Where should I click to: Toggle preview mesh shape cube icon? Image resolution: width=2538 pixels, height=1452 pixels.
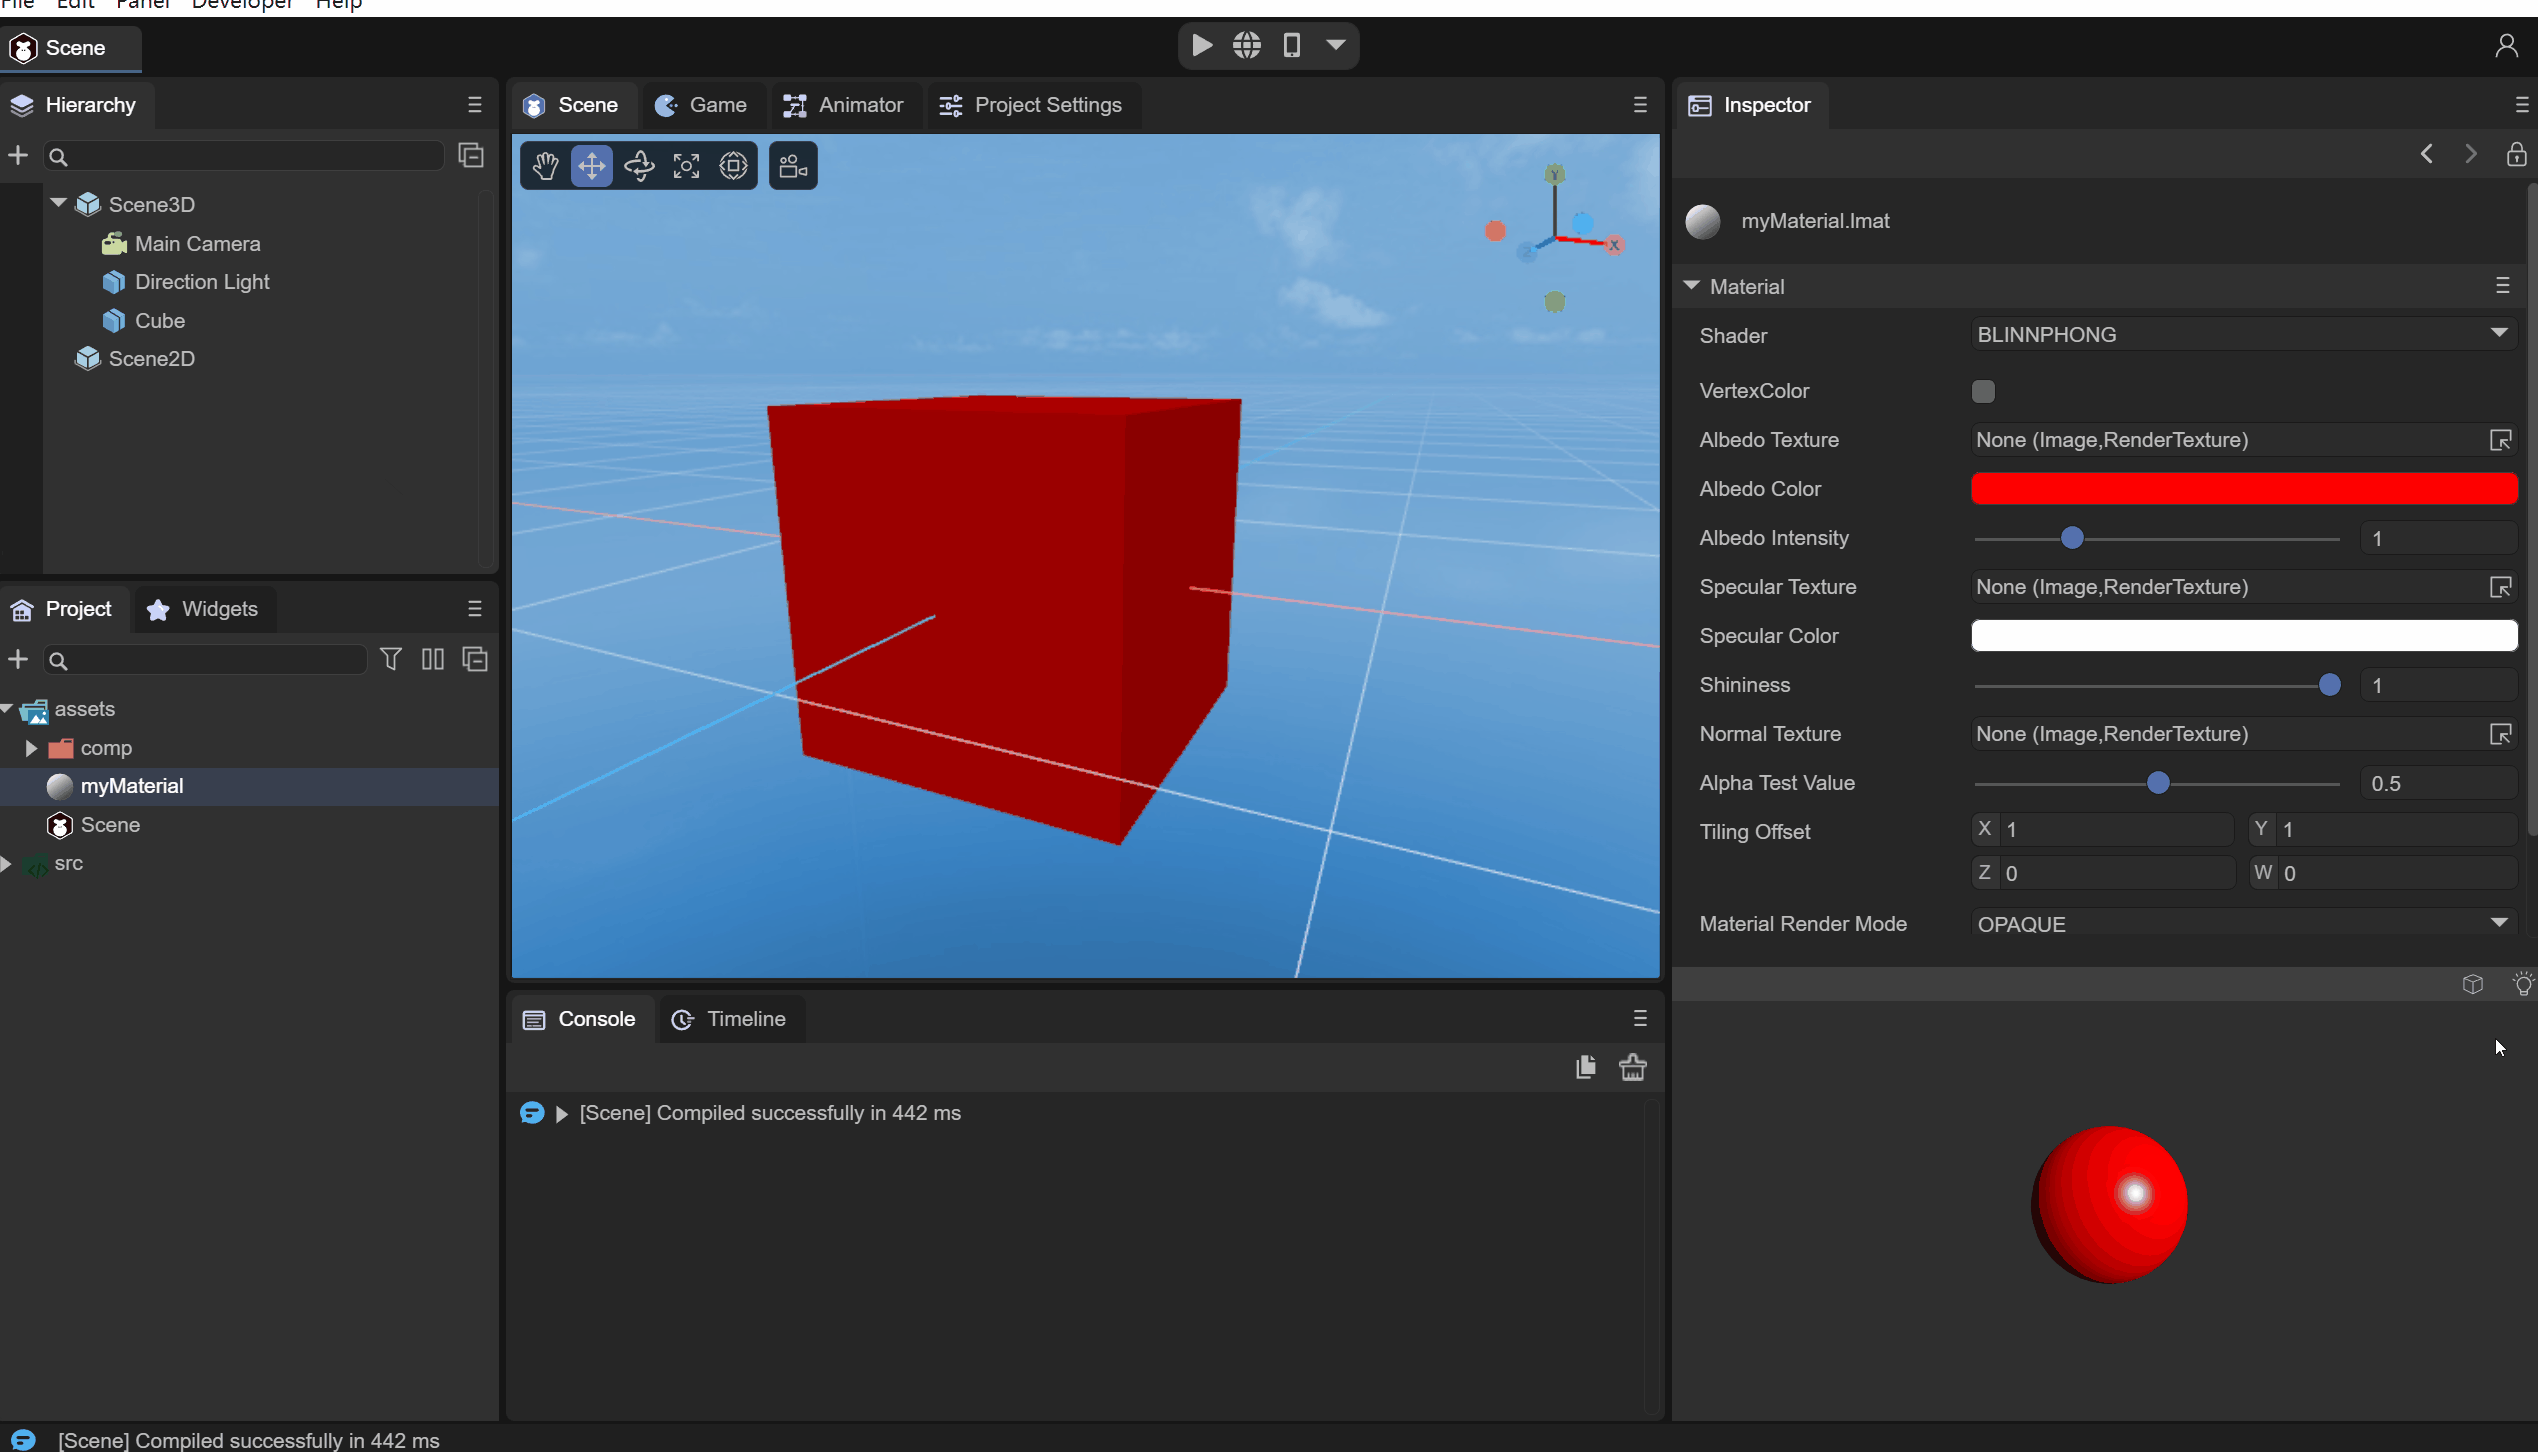[x=2473, y=984]
